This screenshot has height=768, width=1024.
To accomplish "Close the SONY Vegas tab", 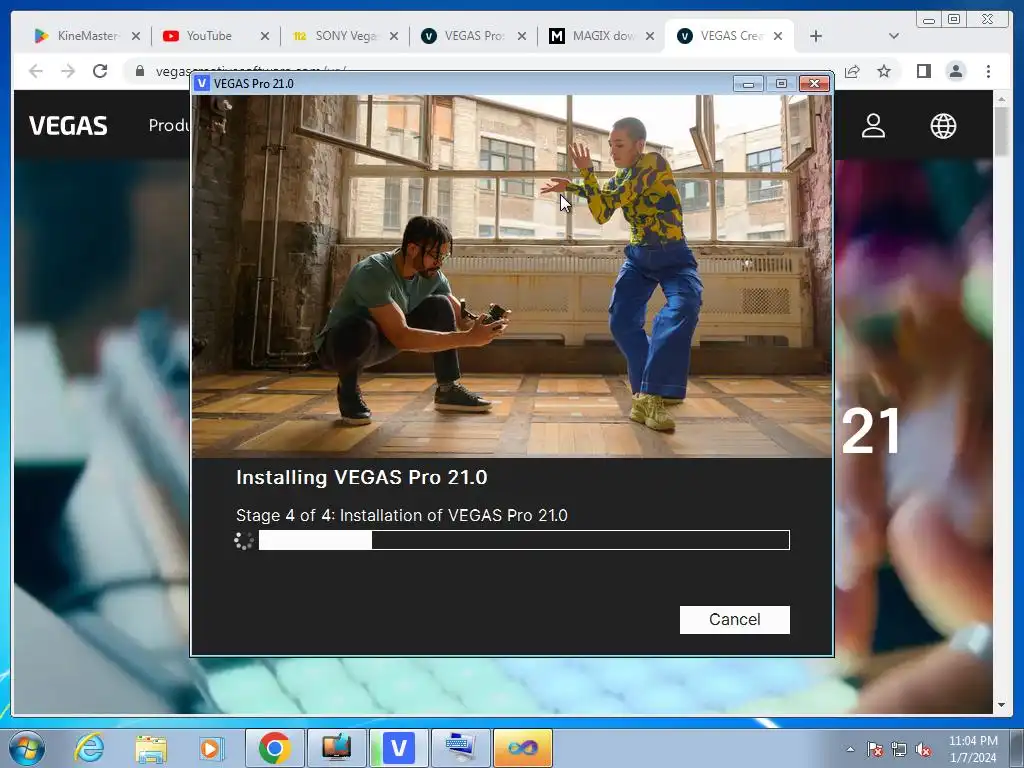I will tap(394, 37).
